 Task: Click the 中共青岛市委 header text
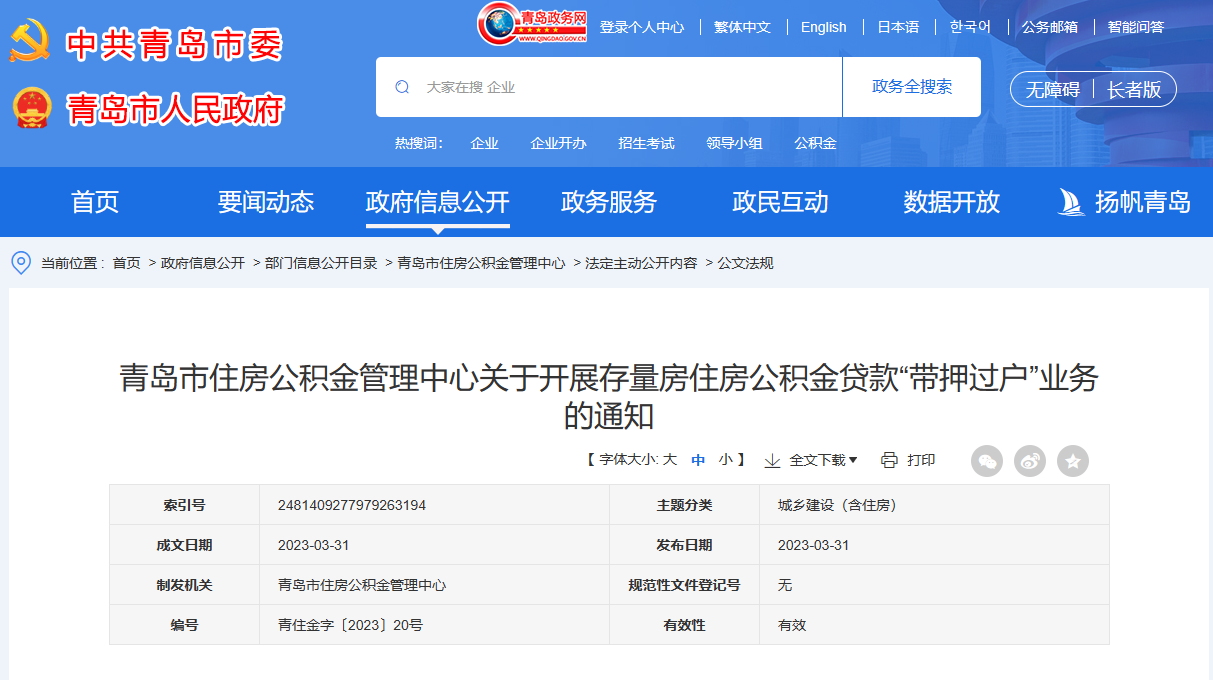(x=174, y=44)
